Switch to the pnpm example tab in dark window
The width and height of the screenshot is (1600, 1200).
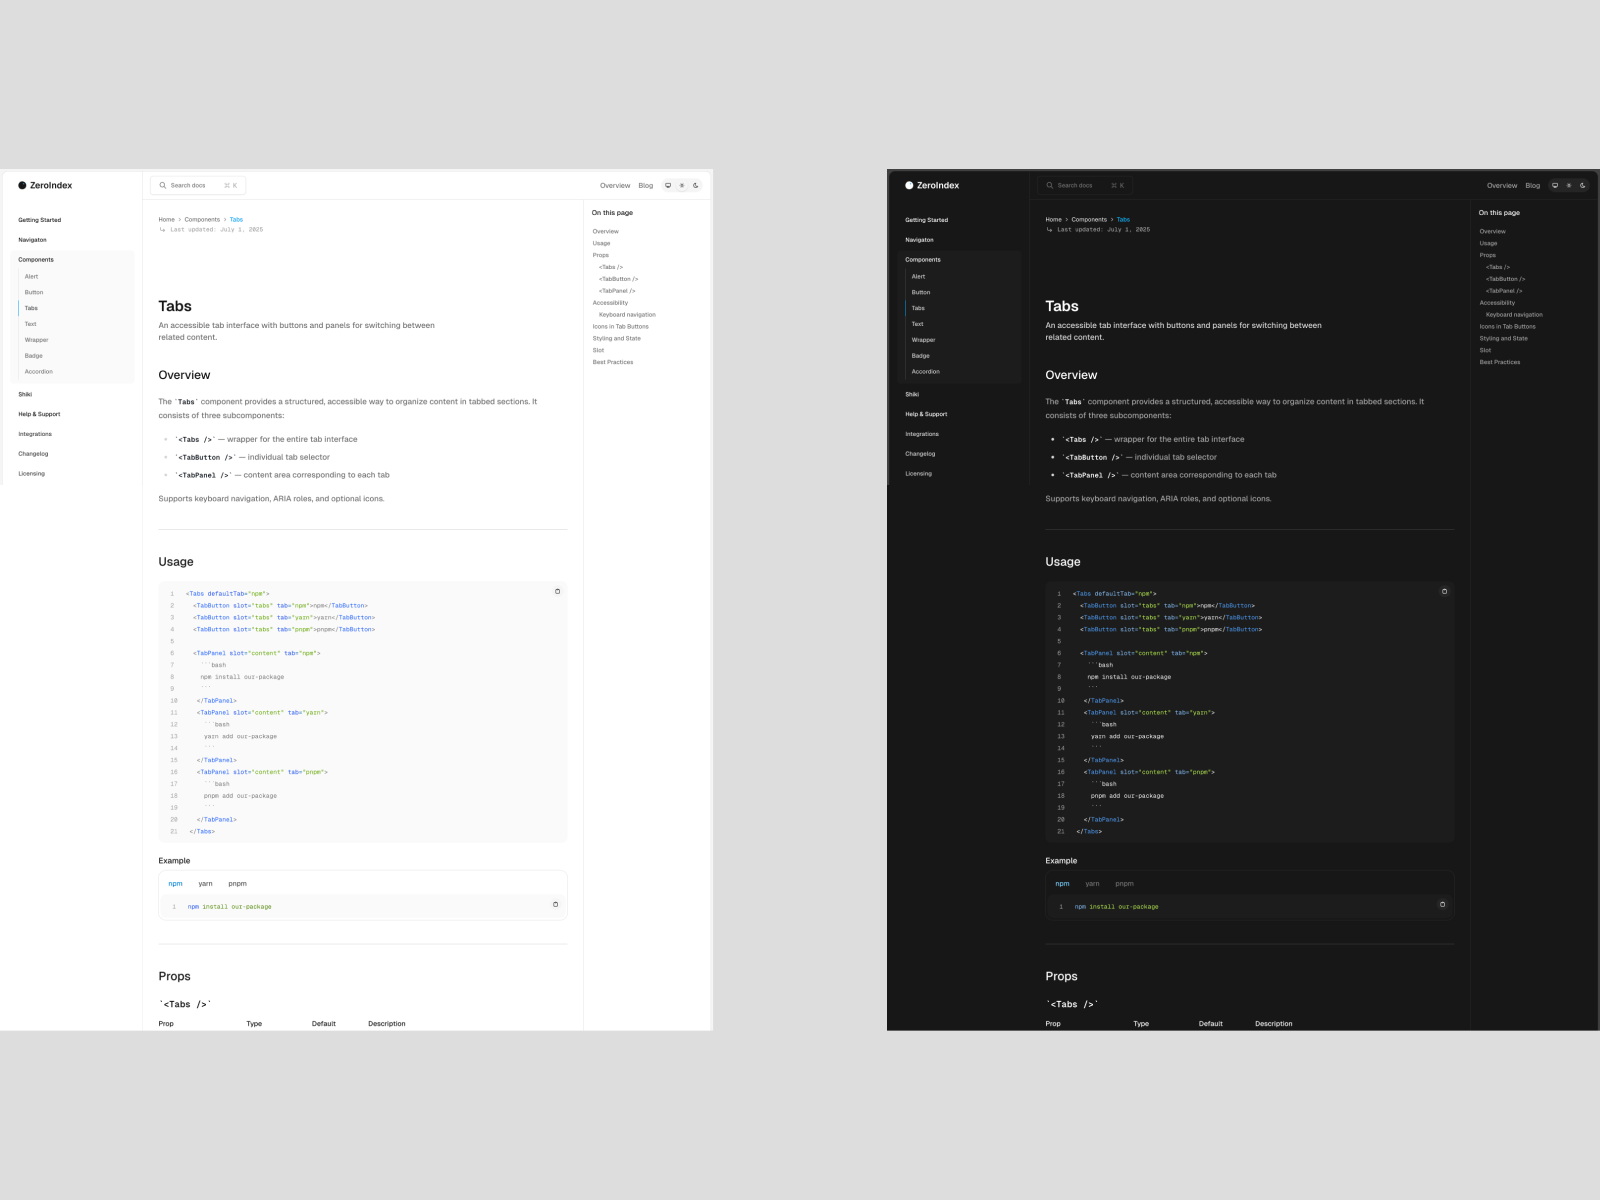click(x=1124, y=883)
